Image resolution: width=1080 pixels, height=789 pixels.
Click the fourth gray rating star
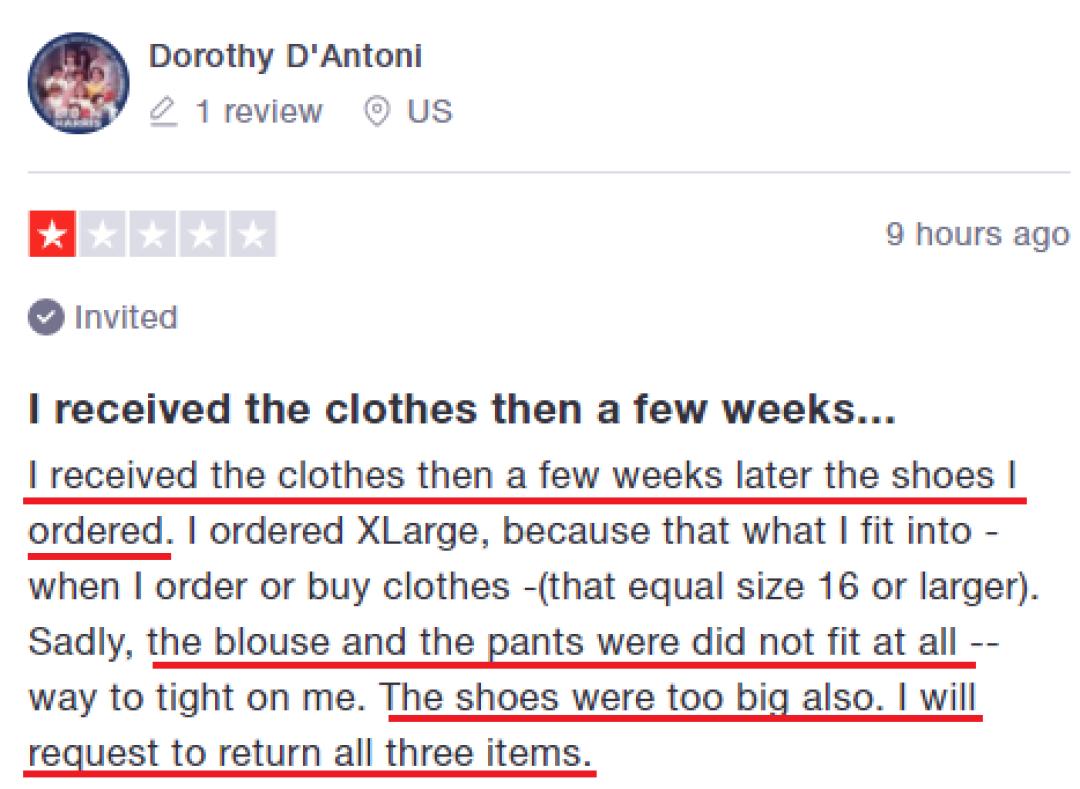pyautogui.click(x=203, y=236)
